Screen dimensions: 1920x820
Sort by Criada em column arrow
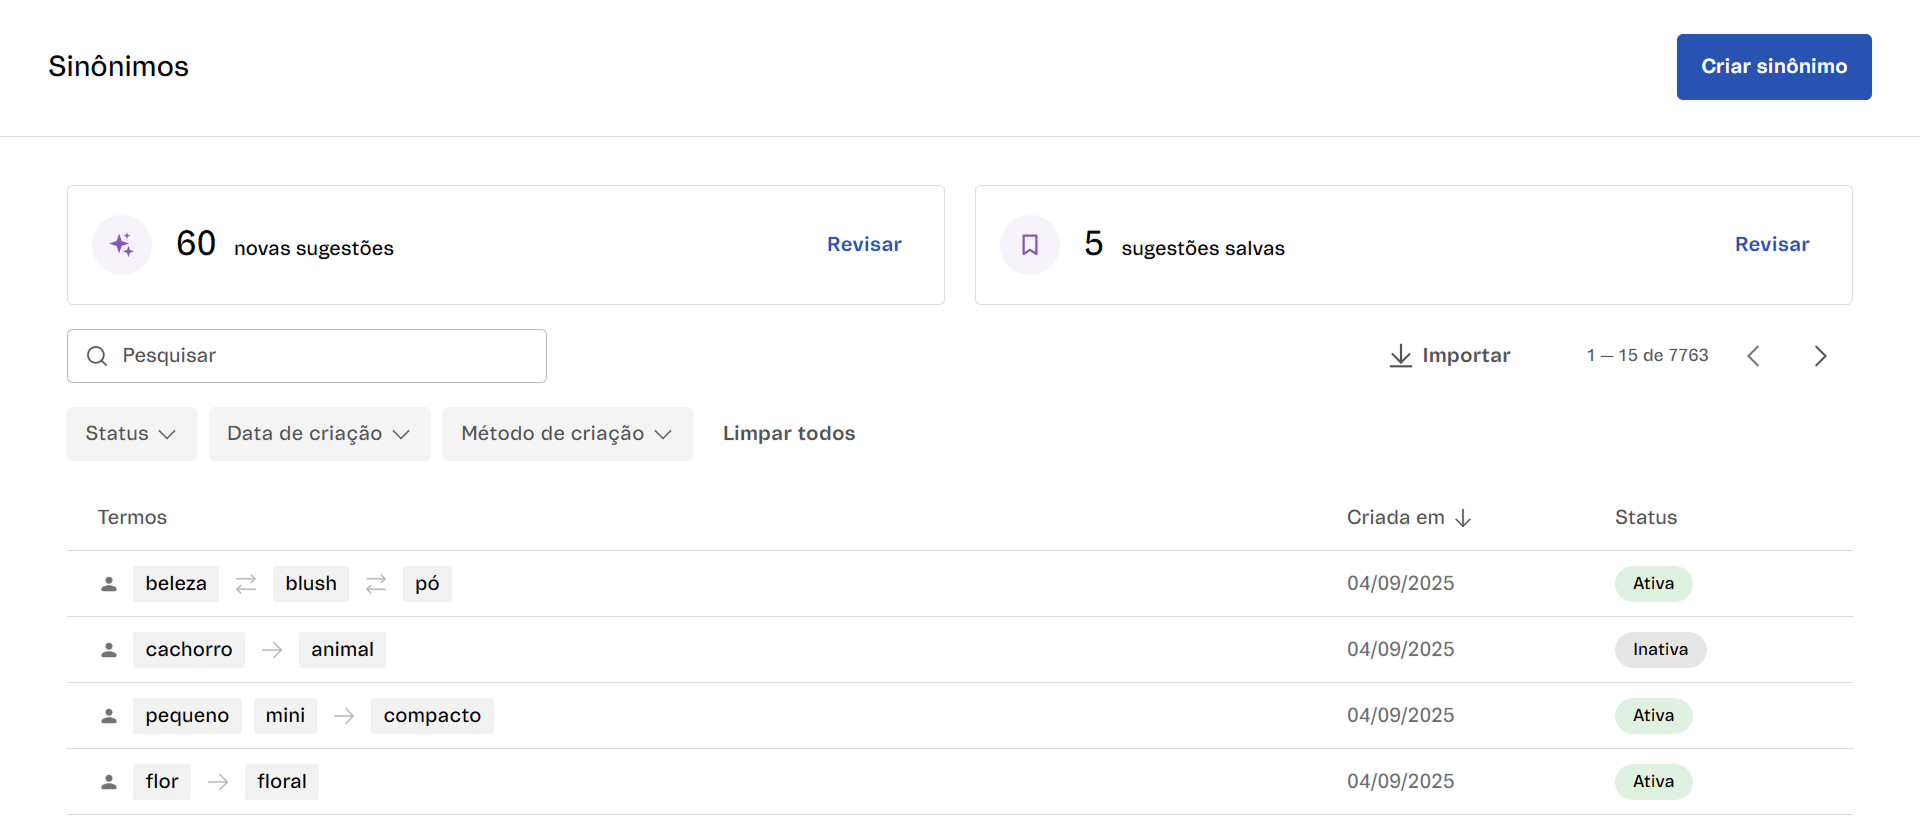(1463, 518)
